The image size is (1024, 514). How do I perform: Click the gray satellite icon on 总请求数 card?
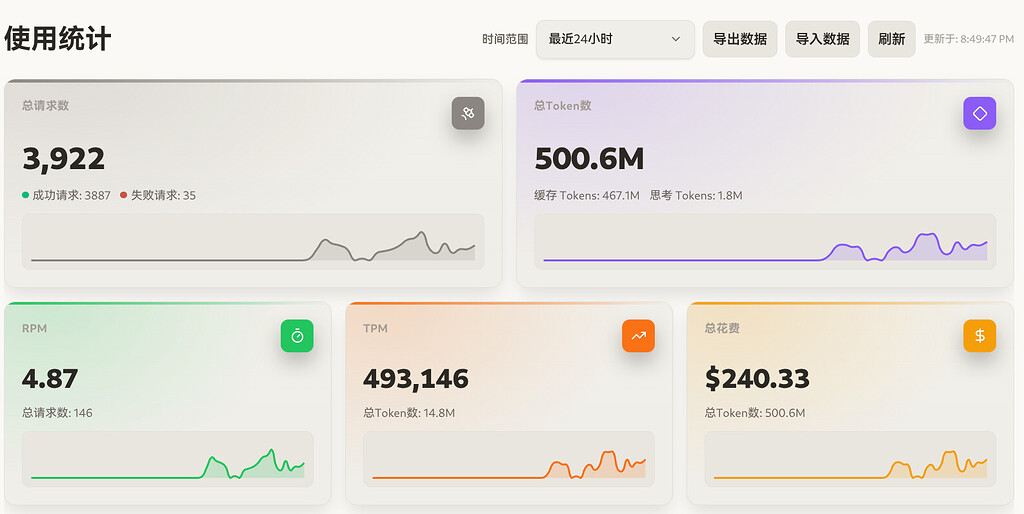click(468, 113)
